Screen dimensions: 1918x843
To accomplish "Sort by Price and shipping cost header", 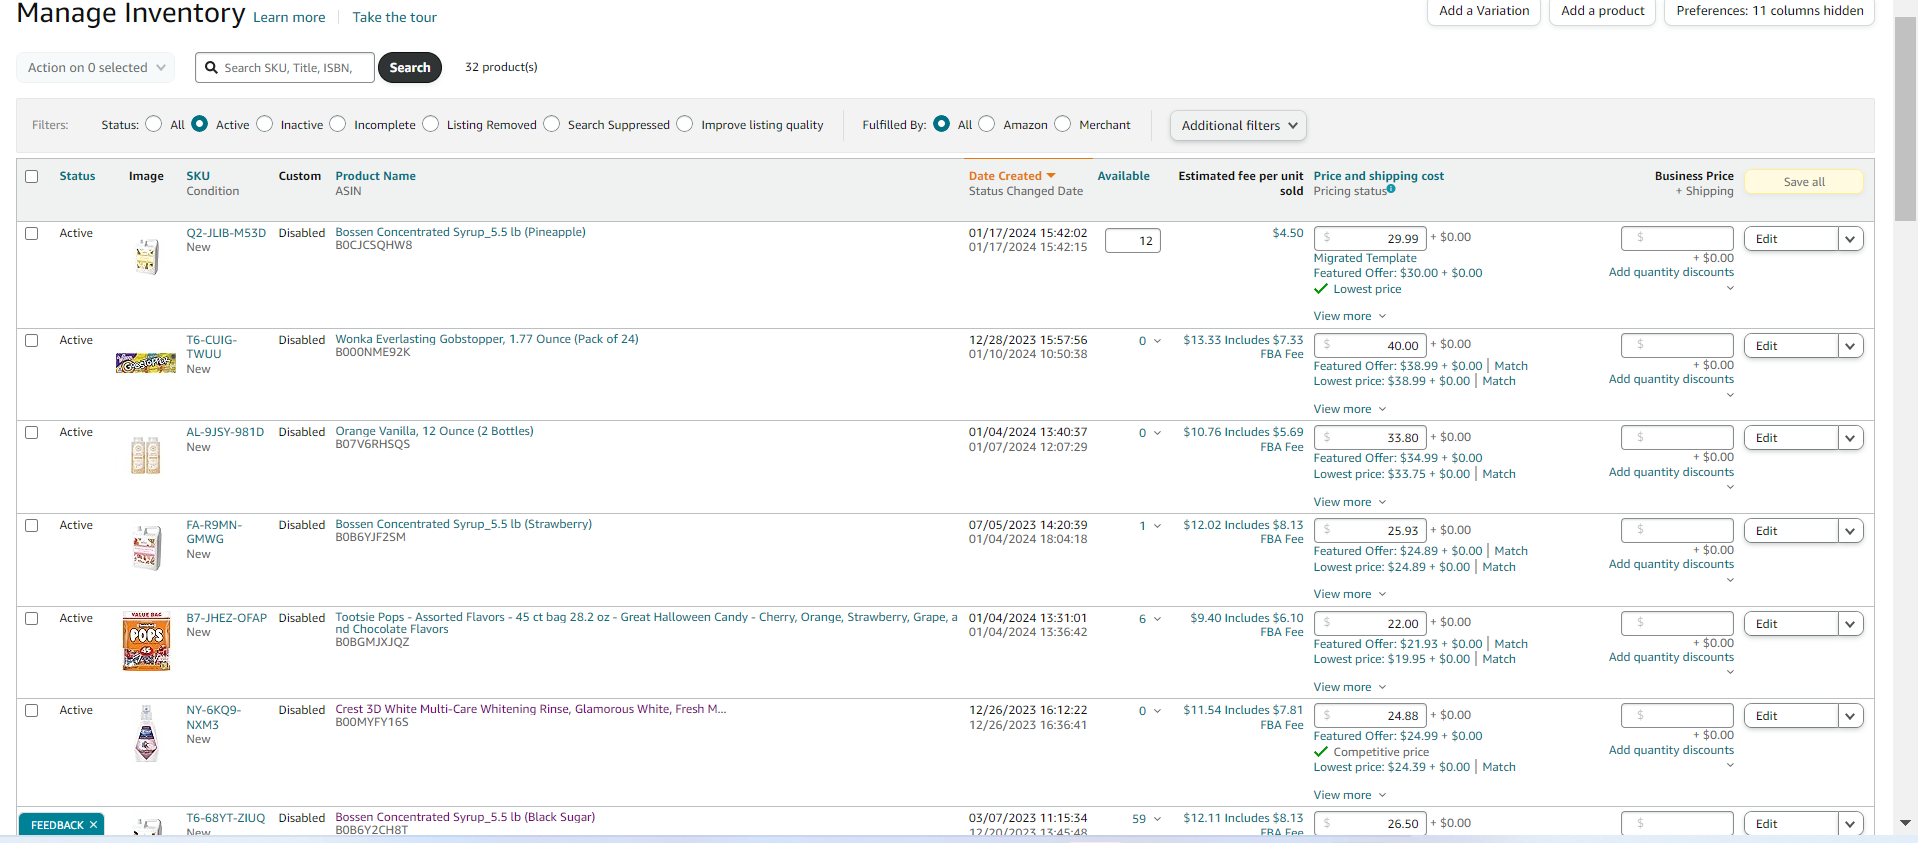I will 1378,176.
